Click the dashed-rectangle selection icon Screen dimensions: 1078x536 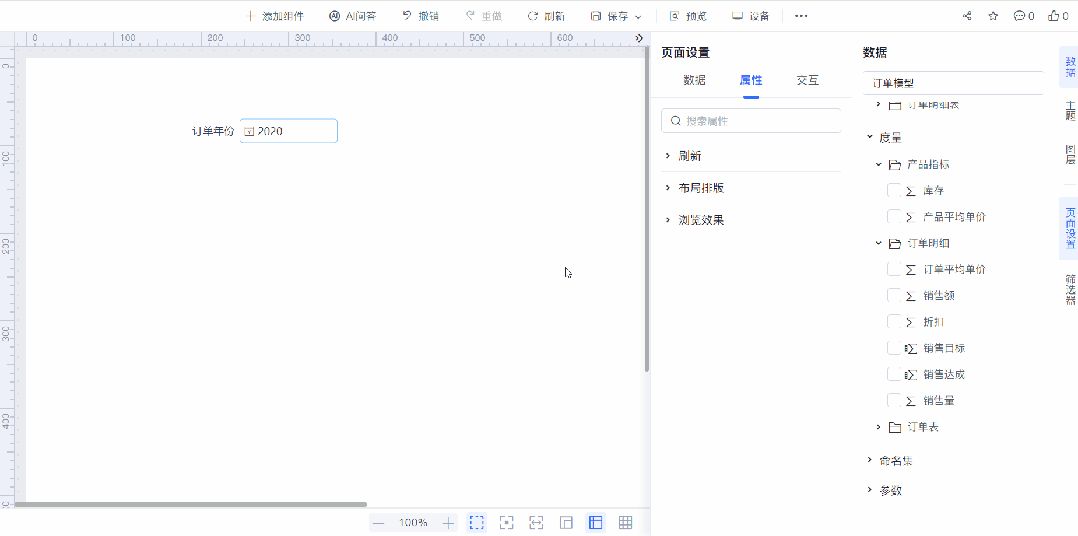tap(476, 523)
